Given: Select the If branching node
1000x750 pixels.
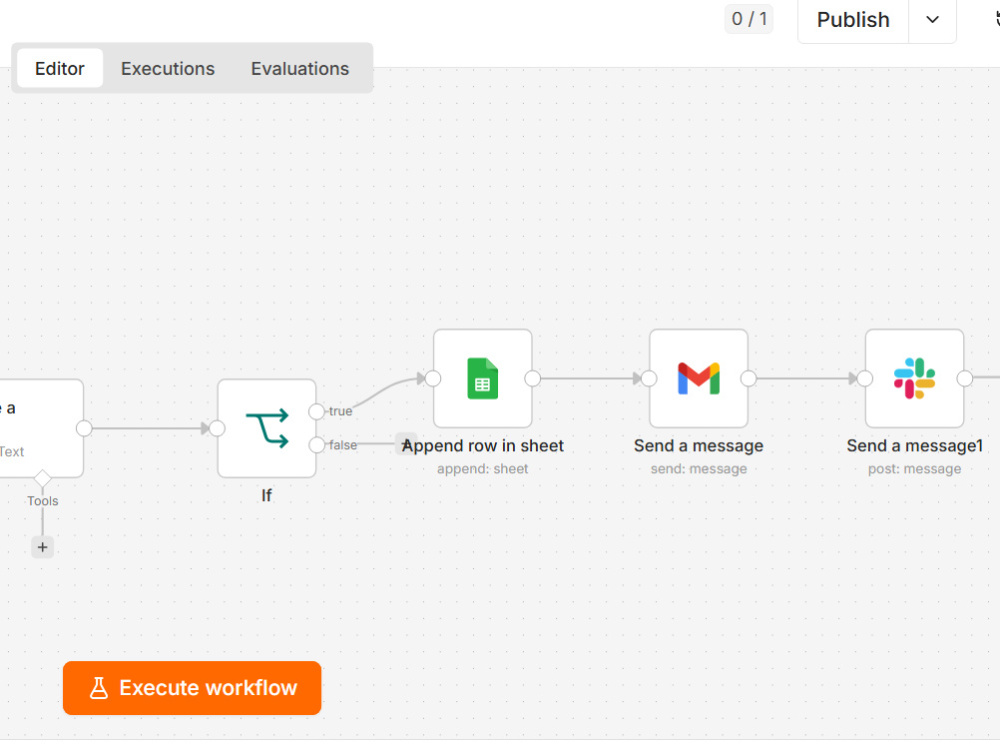Looking at the screenshot, I should coord(267,428).
